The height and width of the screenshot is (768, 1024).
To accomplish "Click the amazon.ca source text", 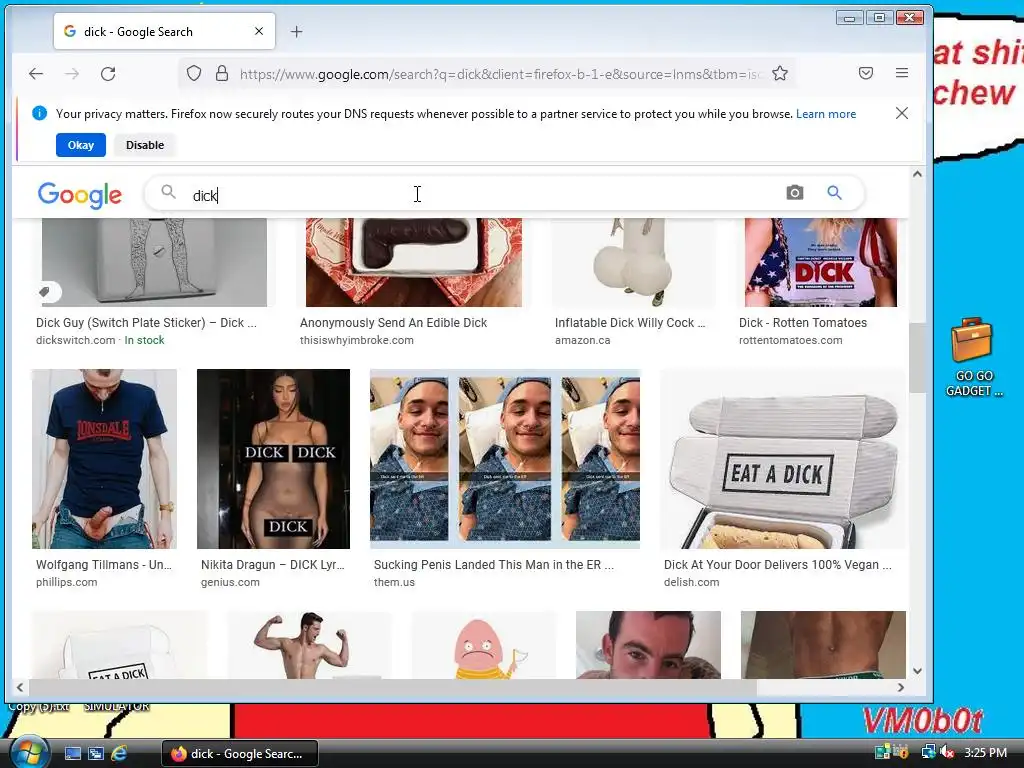I will click(x=583, y=340).
